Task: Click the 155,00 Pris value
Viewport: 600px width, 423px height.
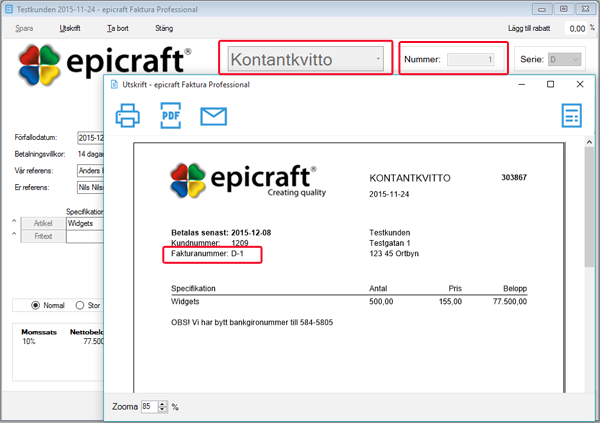Action: pyautogui.click(x=450, y=302)
